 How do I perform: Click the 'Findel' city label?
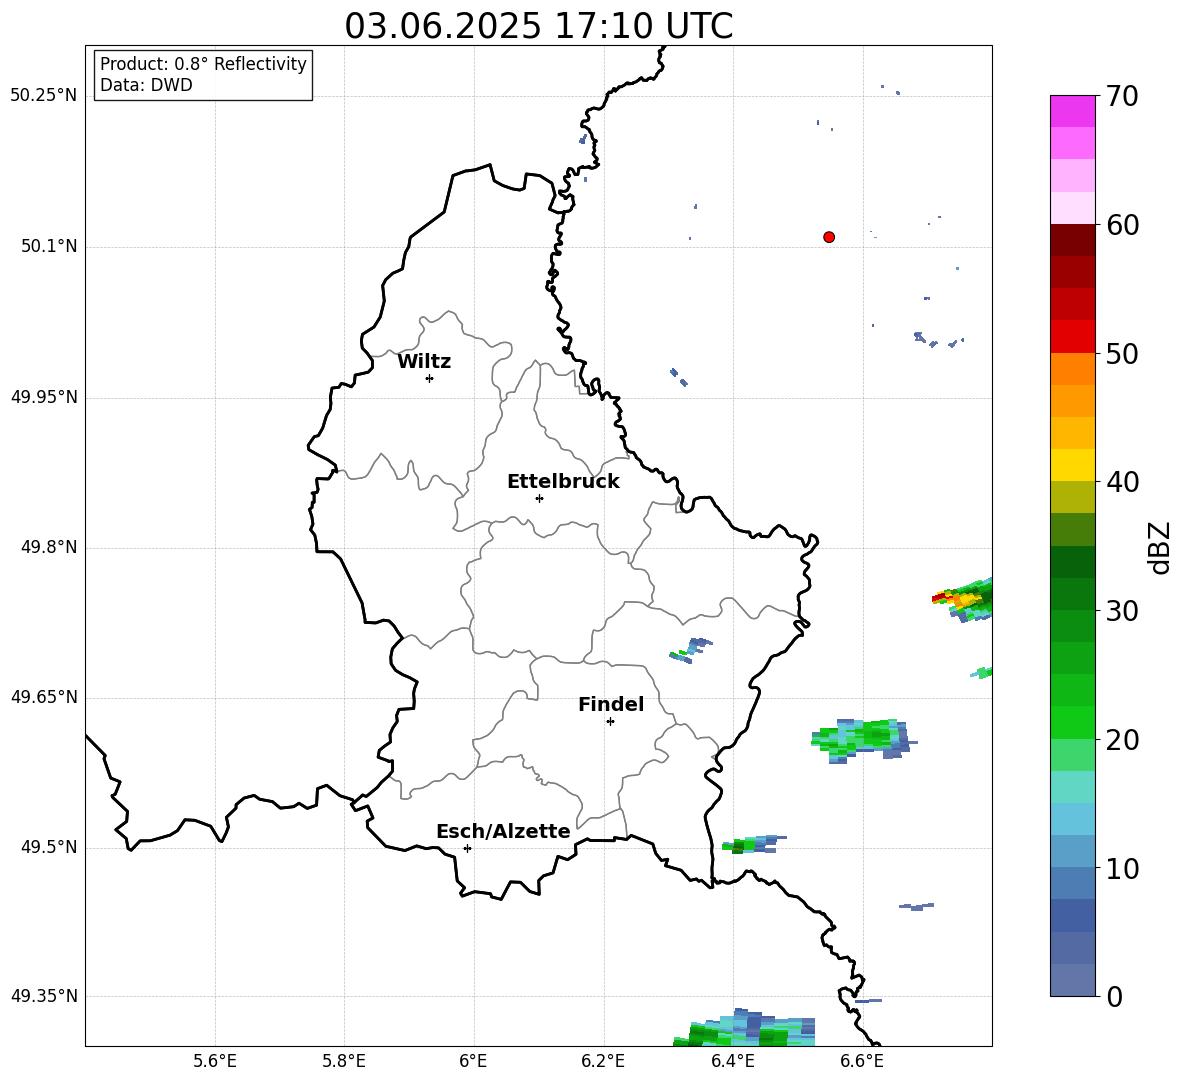(x=611, y=704)
